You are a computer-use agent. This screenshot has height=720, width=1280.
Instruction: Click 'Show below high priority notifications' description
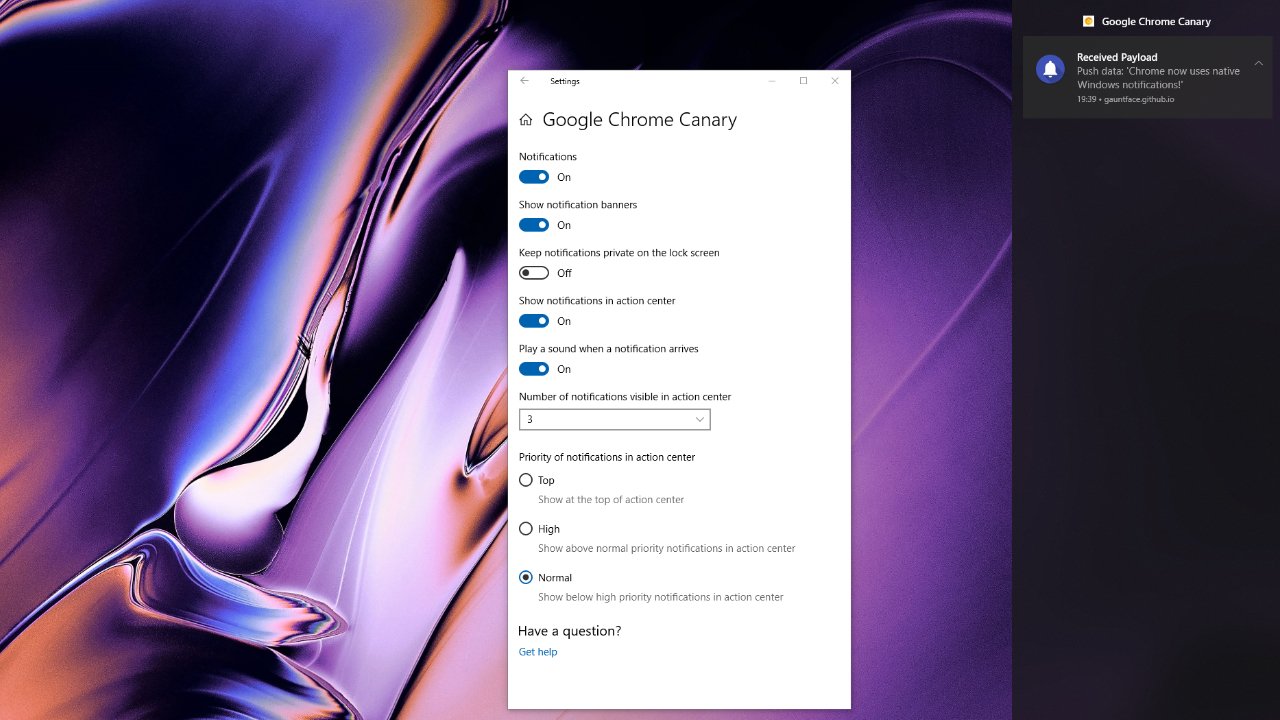pyautogui.click(x=661, y=597)
